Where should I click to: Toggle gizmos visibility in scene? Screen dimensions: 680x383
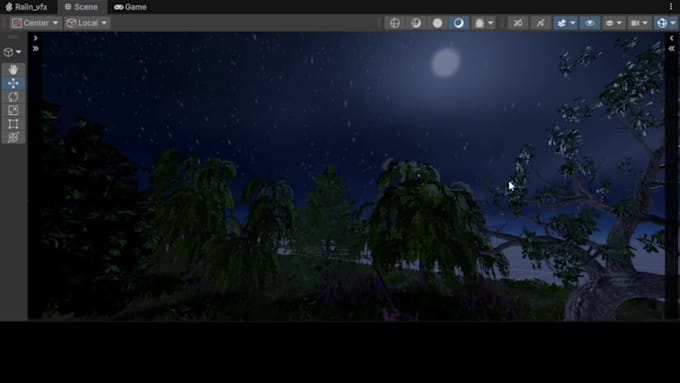click(x=662, y=23)
